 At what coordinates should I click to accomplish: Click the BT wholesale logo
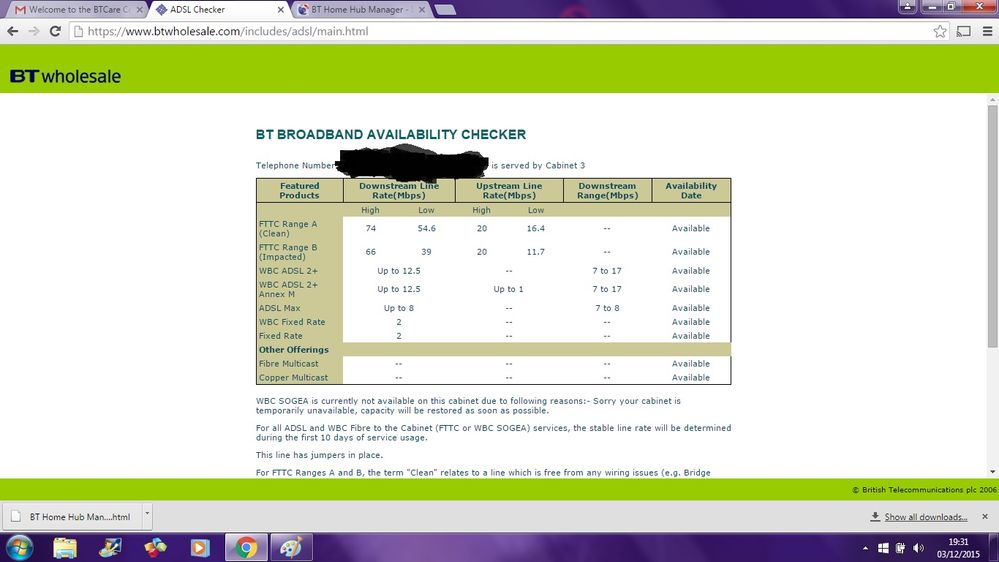pos(65,76)
